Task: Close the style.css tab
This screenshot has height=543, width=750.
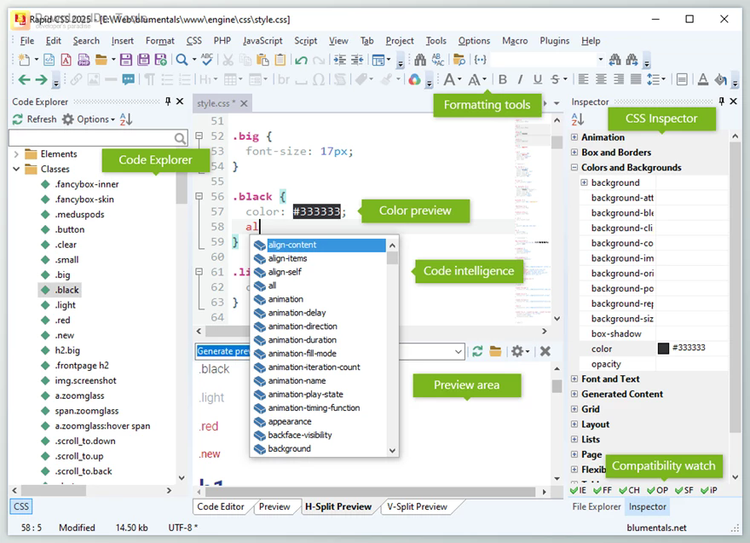Action: pyautogui.click(x=244, y=103)
